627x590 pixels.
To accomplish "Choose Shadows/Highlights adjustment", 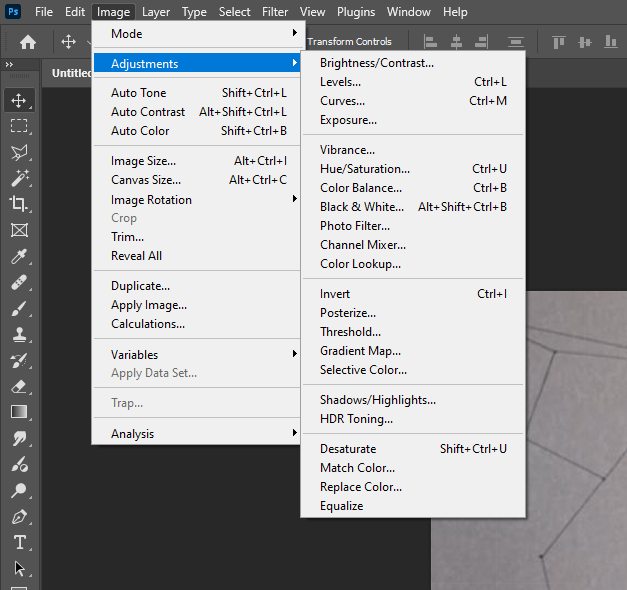I will point(413,400).
